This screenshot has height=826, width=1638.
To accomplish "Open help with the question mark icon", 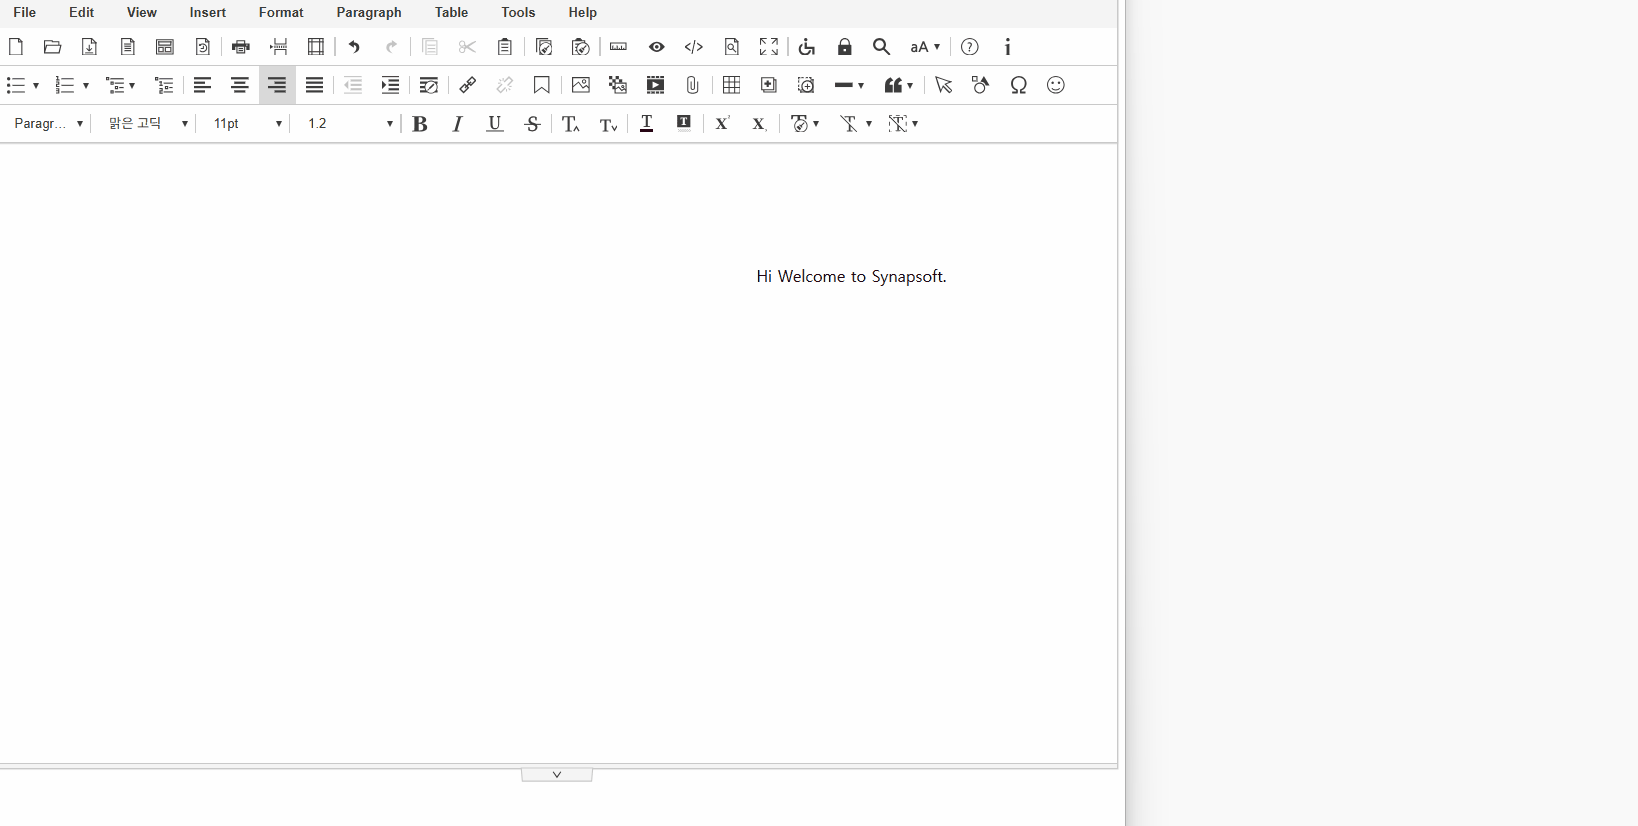I will coord(970,47).
